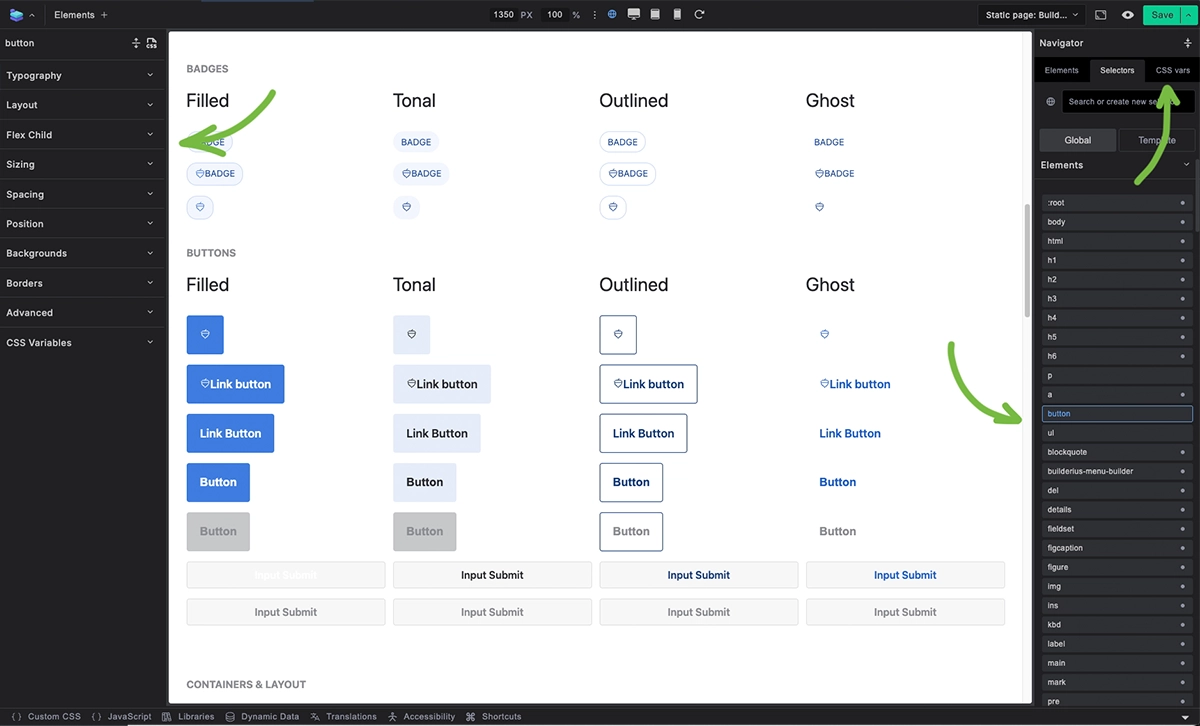Click the Global scope button
The height and width of the screenshot is (726, 1200).
click(x=1077, y=140)
